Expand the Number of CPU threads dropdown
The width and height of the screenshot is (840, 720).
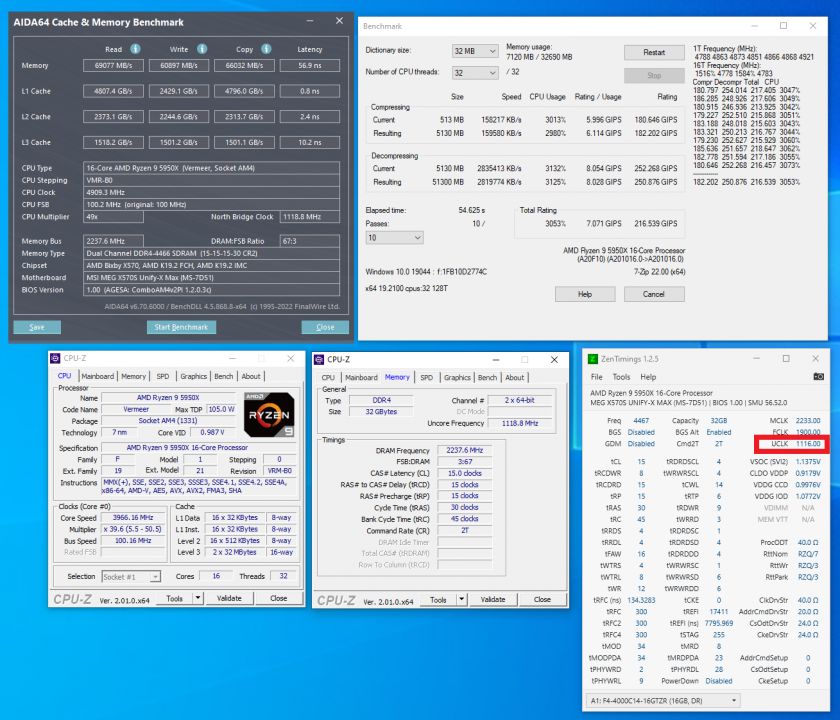click(x=474, y=73)
